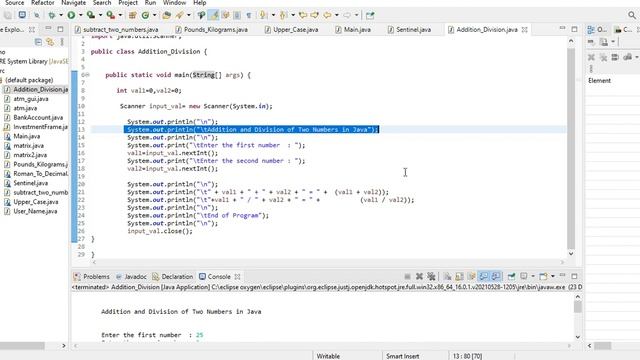
Task: Switch to the Declaration tab
Action: 173,277
